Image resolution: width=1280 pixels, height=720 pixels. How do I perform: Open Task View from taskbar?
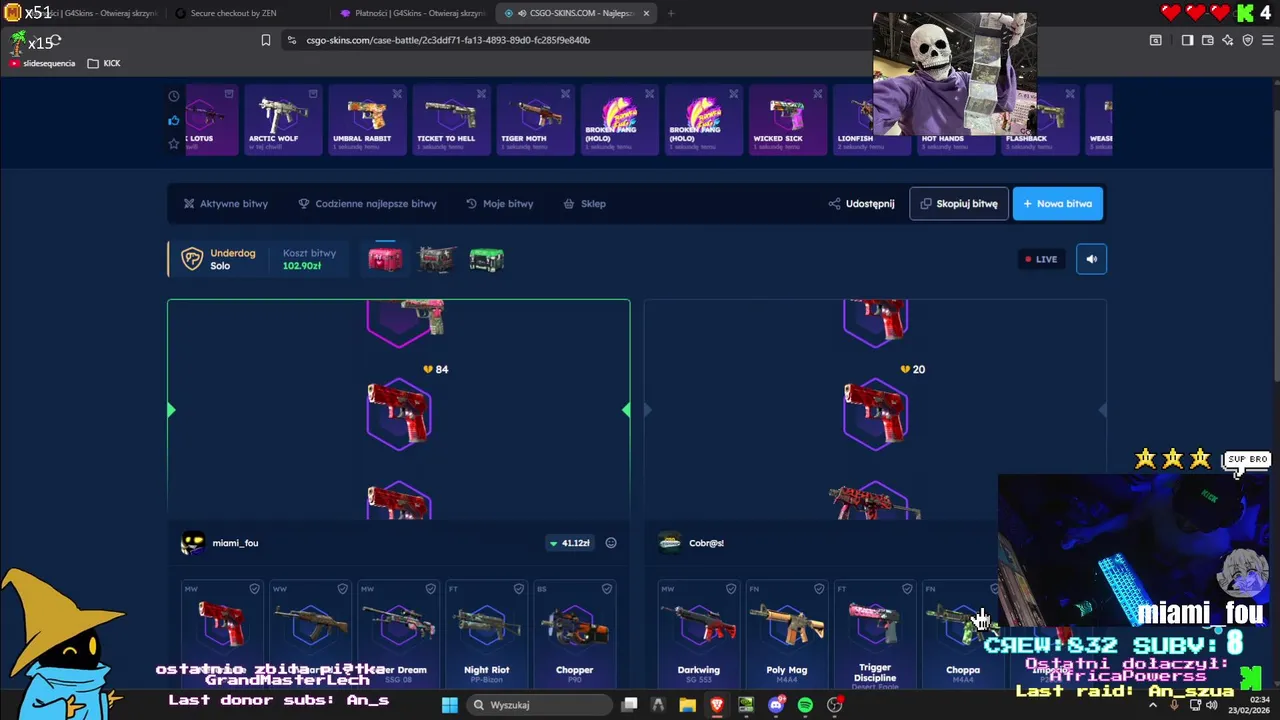pos(629,705)
